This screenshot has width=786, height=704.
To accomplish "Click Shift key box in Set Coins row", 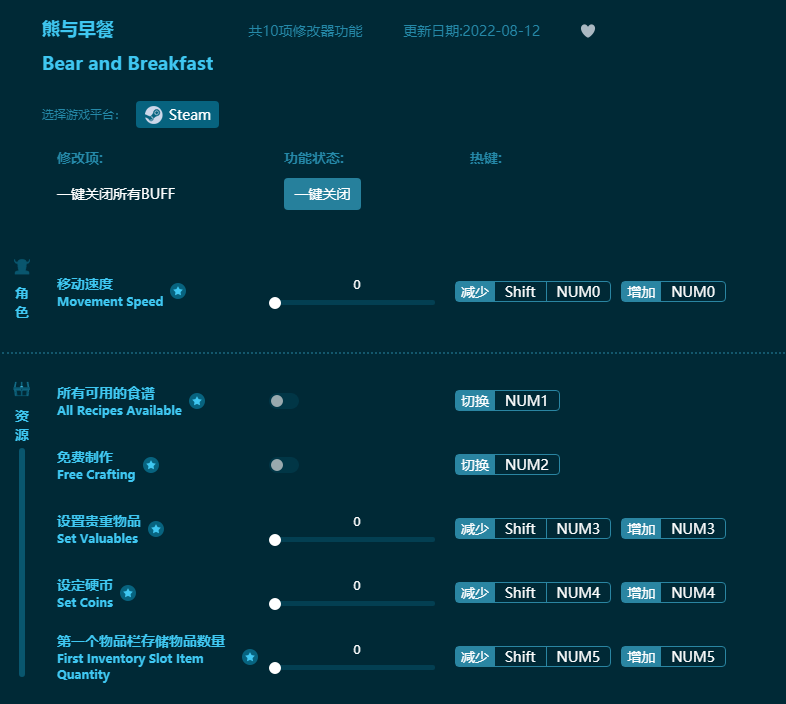I will [x=520, y=593].
